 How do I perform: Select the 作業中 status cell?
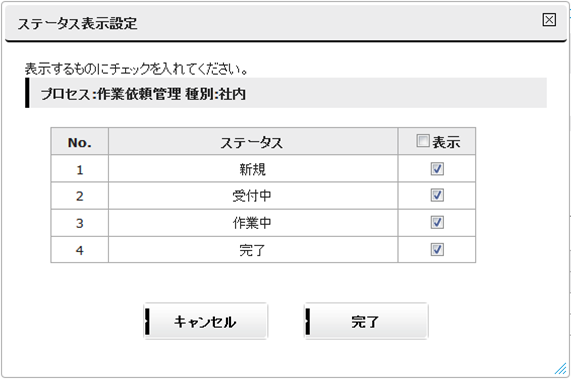(253, 222)
